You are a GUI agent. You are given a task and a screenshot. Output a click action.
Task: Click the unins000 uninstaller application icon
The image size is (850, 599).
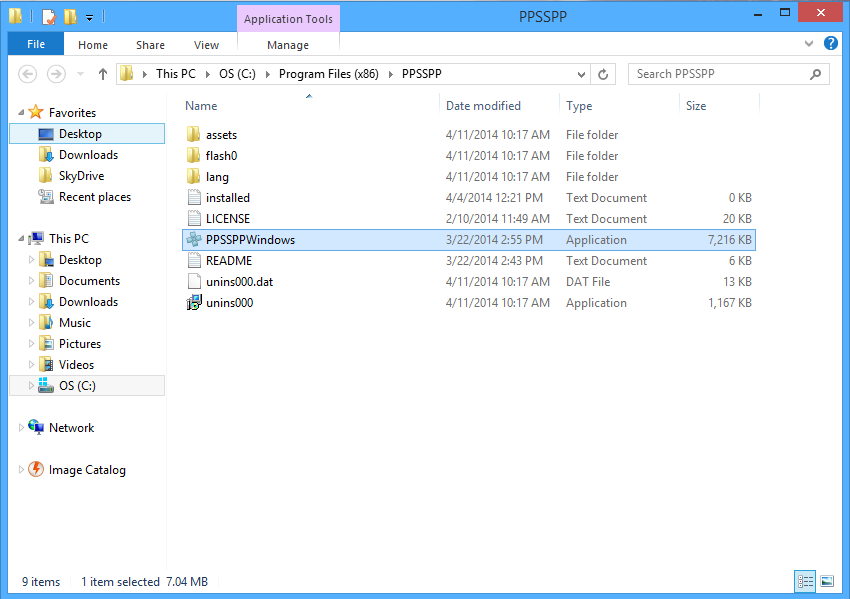point(194,303)
